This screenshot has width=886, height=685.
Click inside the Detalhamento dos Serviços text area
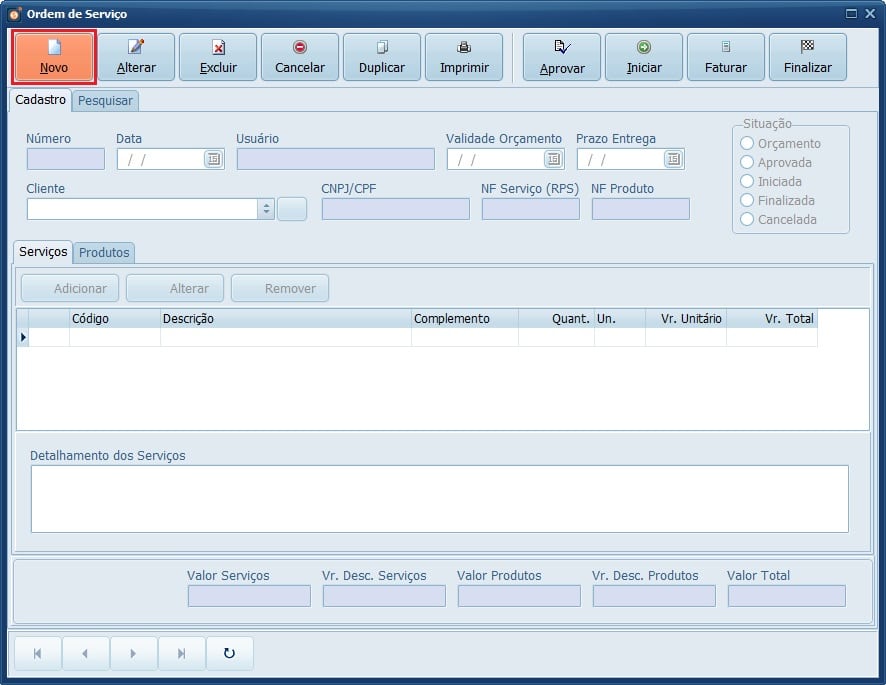pos(439,498)
